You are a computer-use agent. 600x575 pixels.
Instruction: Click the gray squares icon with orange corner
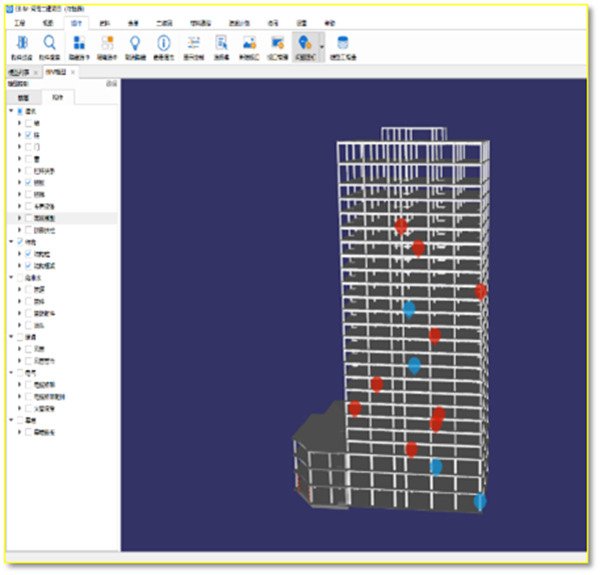point(107,43)
